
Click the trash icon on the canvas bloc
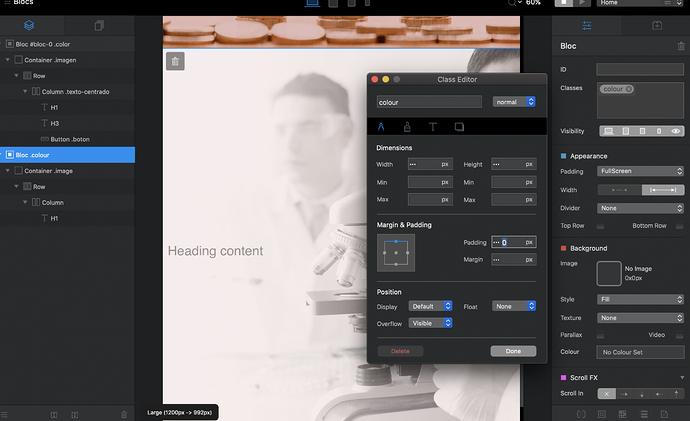[x=176, y=62]
